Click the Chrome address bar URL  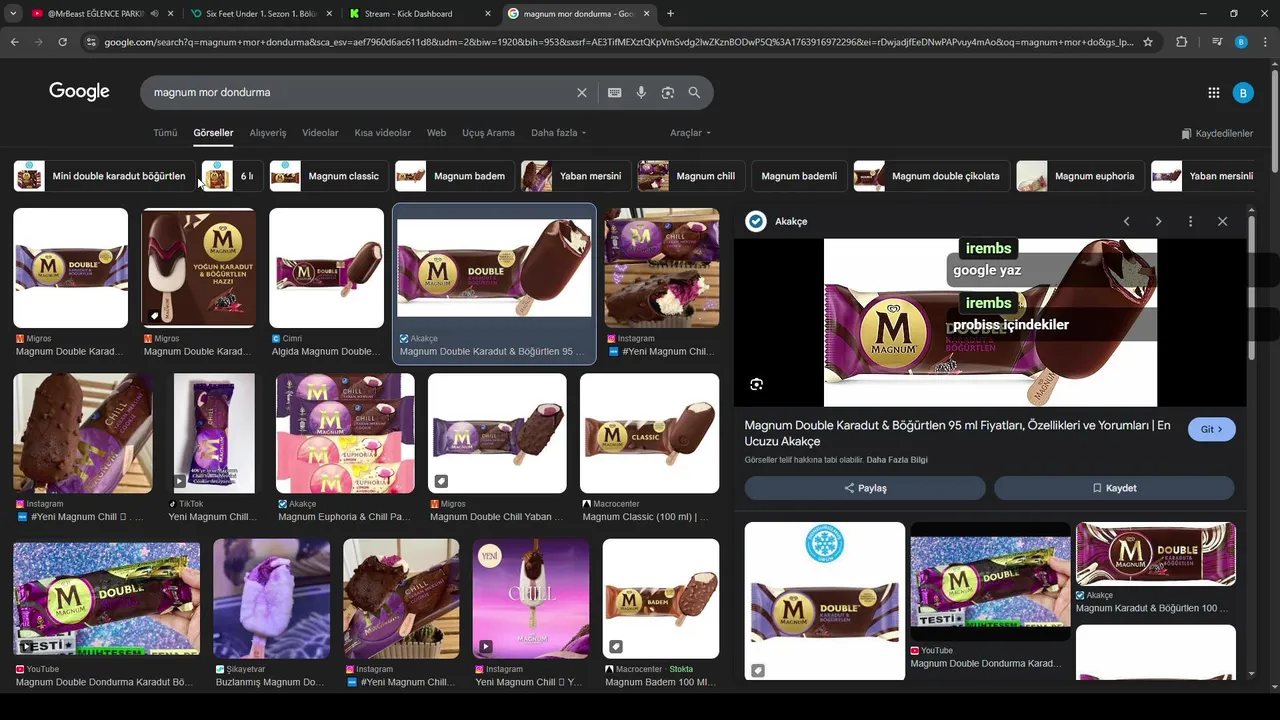(x=618, y=42)
